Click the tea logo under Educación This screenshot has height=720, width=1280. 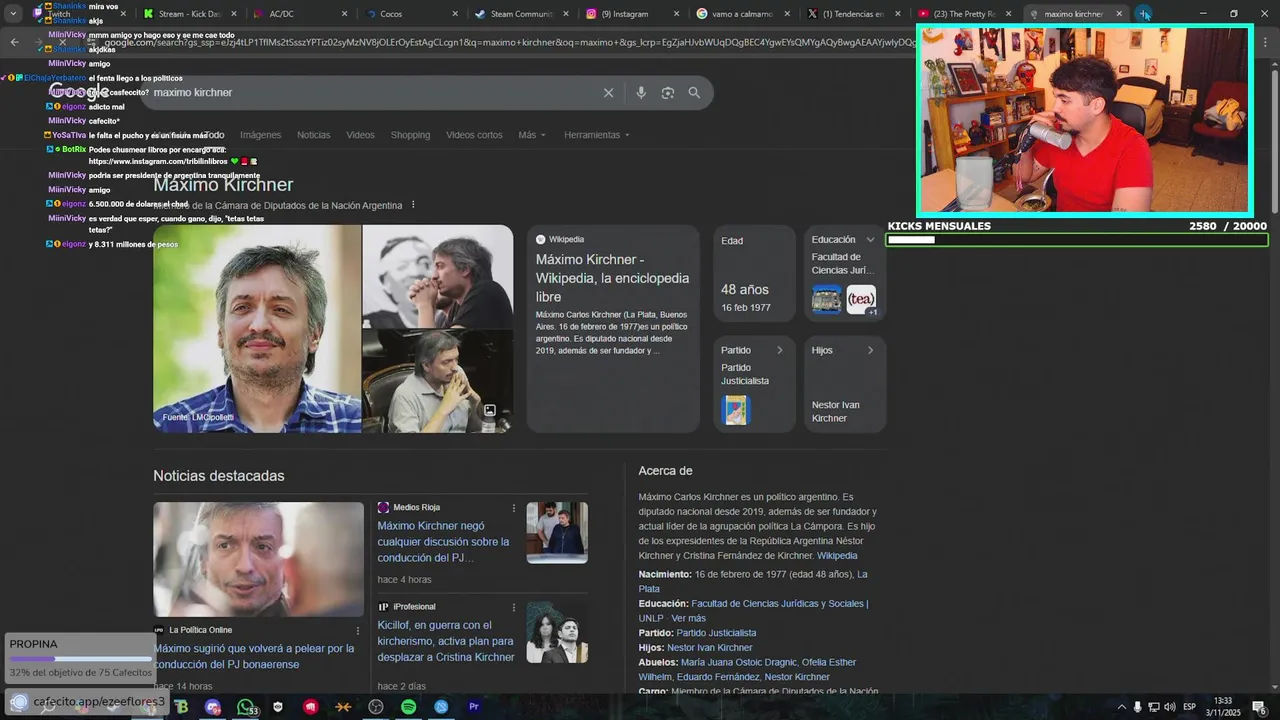[861, 299]
